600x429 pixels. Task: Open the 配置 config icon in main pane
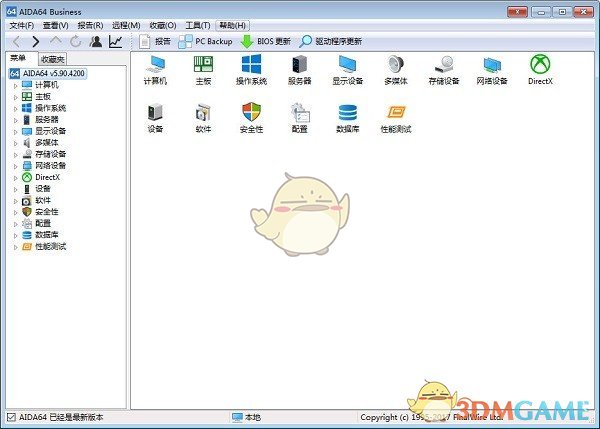300,118
